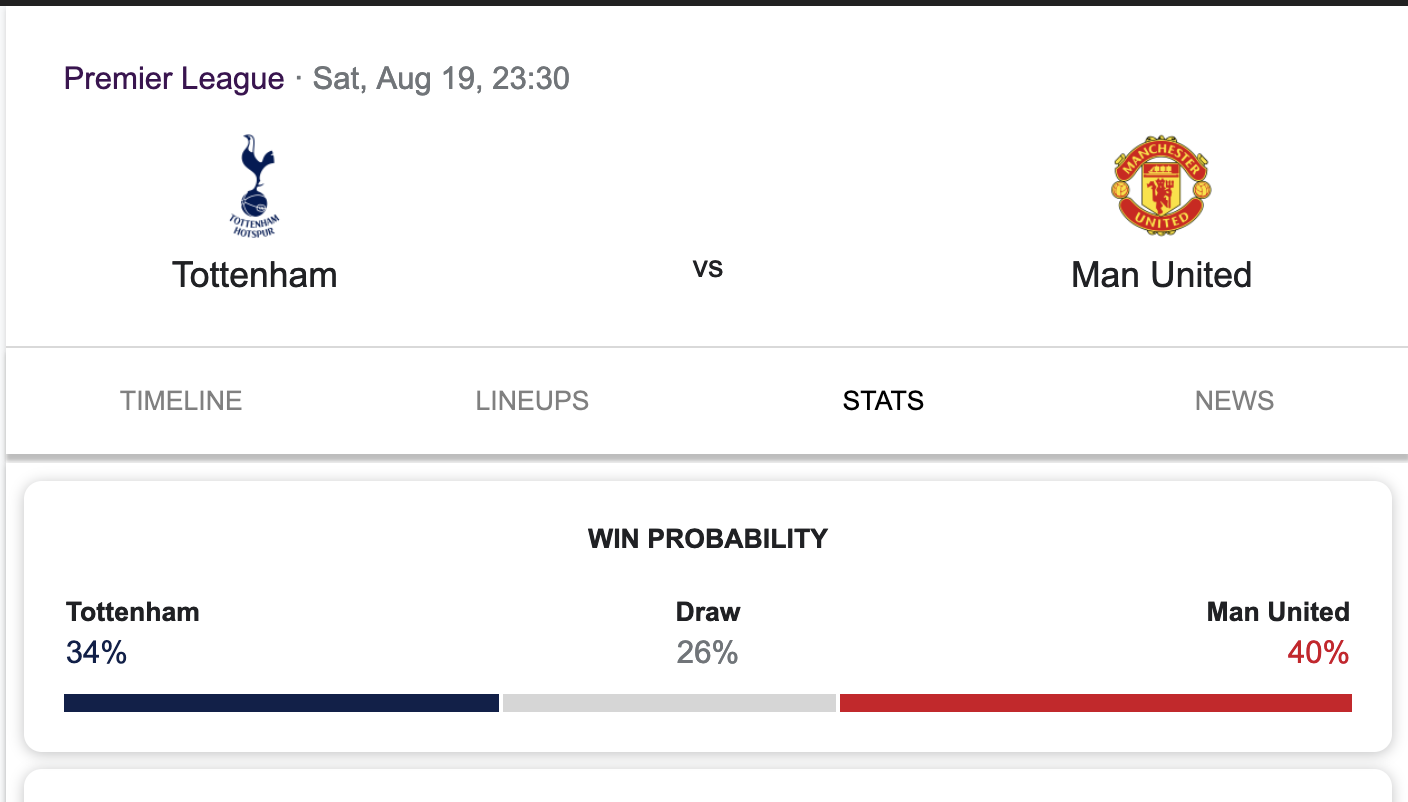Click the red Man United probability bar
The image size is (1408, 802).
(x=1095, y=703)
